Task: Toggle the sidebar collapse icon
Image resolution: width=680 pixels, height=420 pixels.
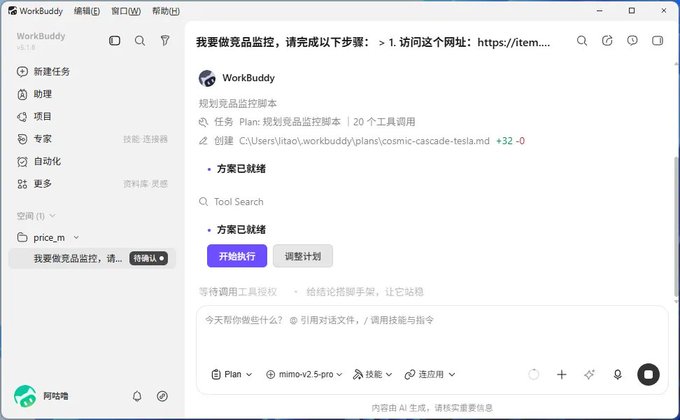Action: [x=114, y=41]
